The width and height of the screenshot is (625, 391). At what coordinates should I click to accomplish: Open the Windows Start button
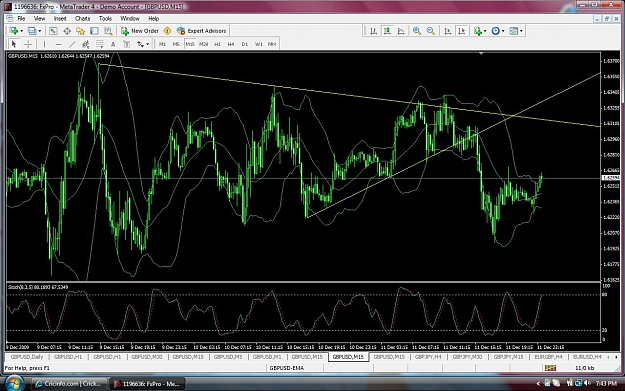click(x=14, y=383)
